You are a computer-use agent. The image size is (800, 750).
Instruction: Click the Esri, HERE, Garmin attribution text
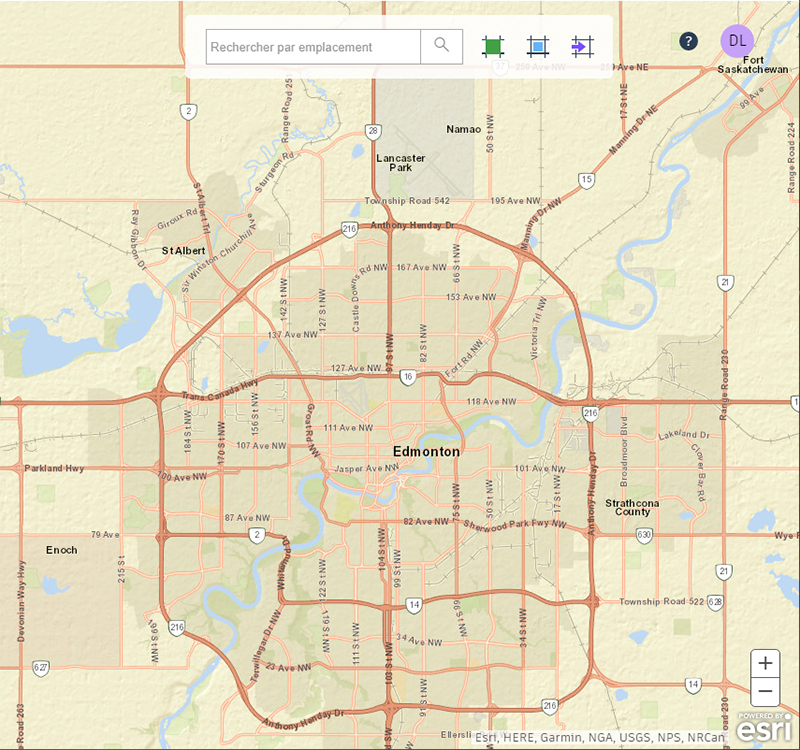click(599, 738)
